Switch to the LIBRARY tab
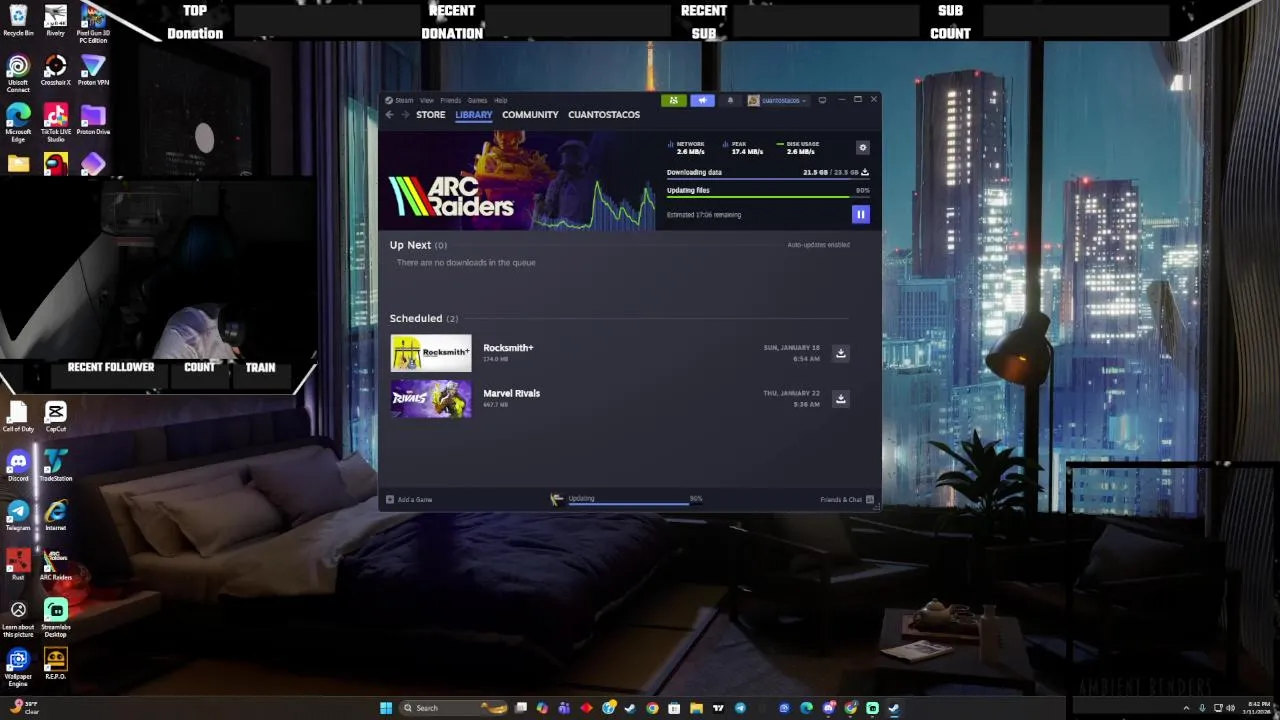Viewport: 1280px width, 720px height. tap(473, 115)
